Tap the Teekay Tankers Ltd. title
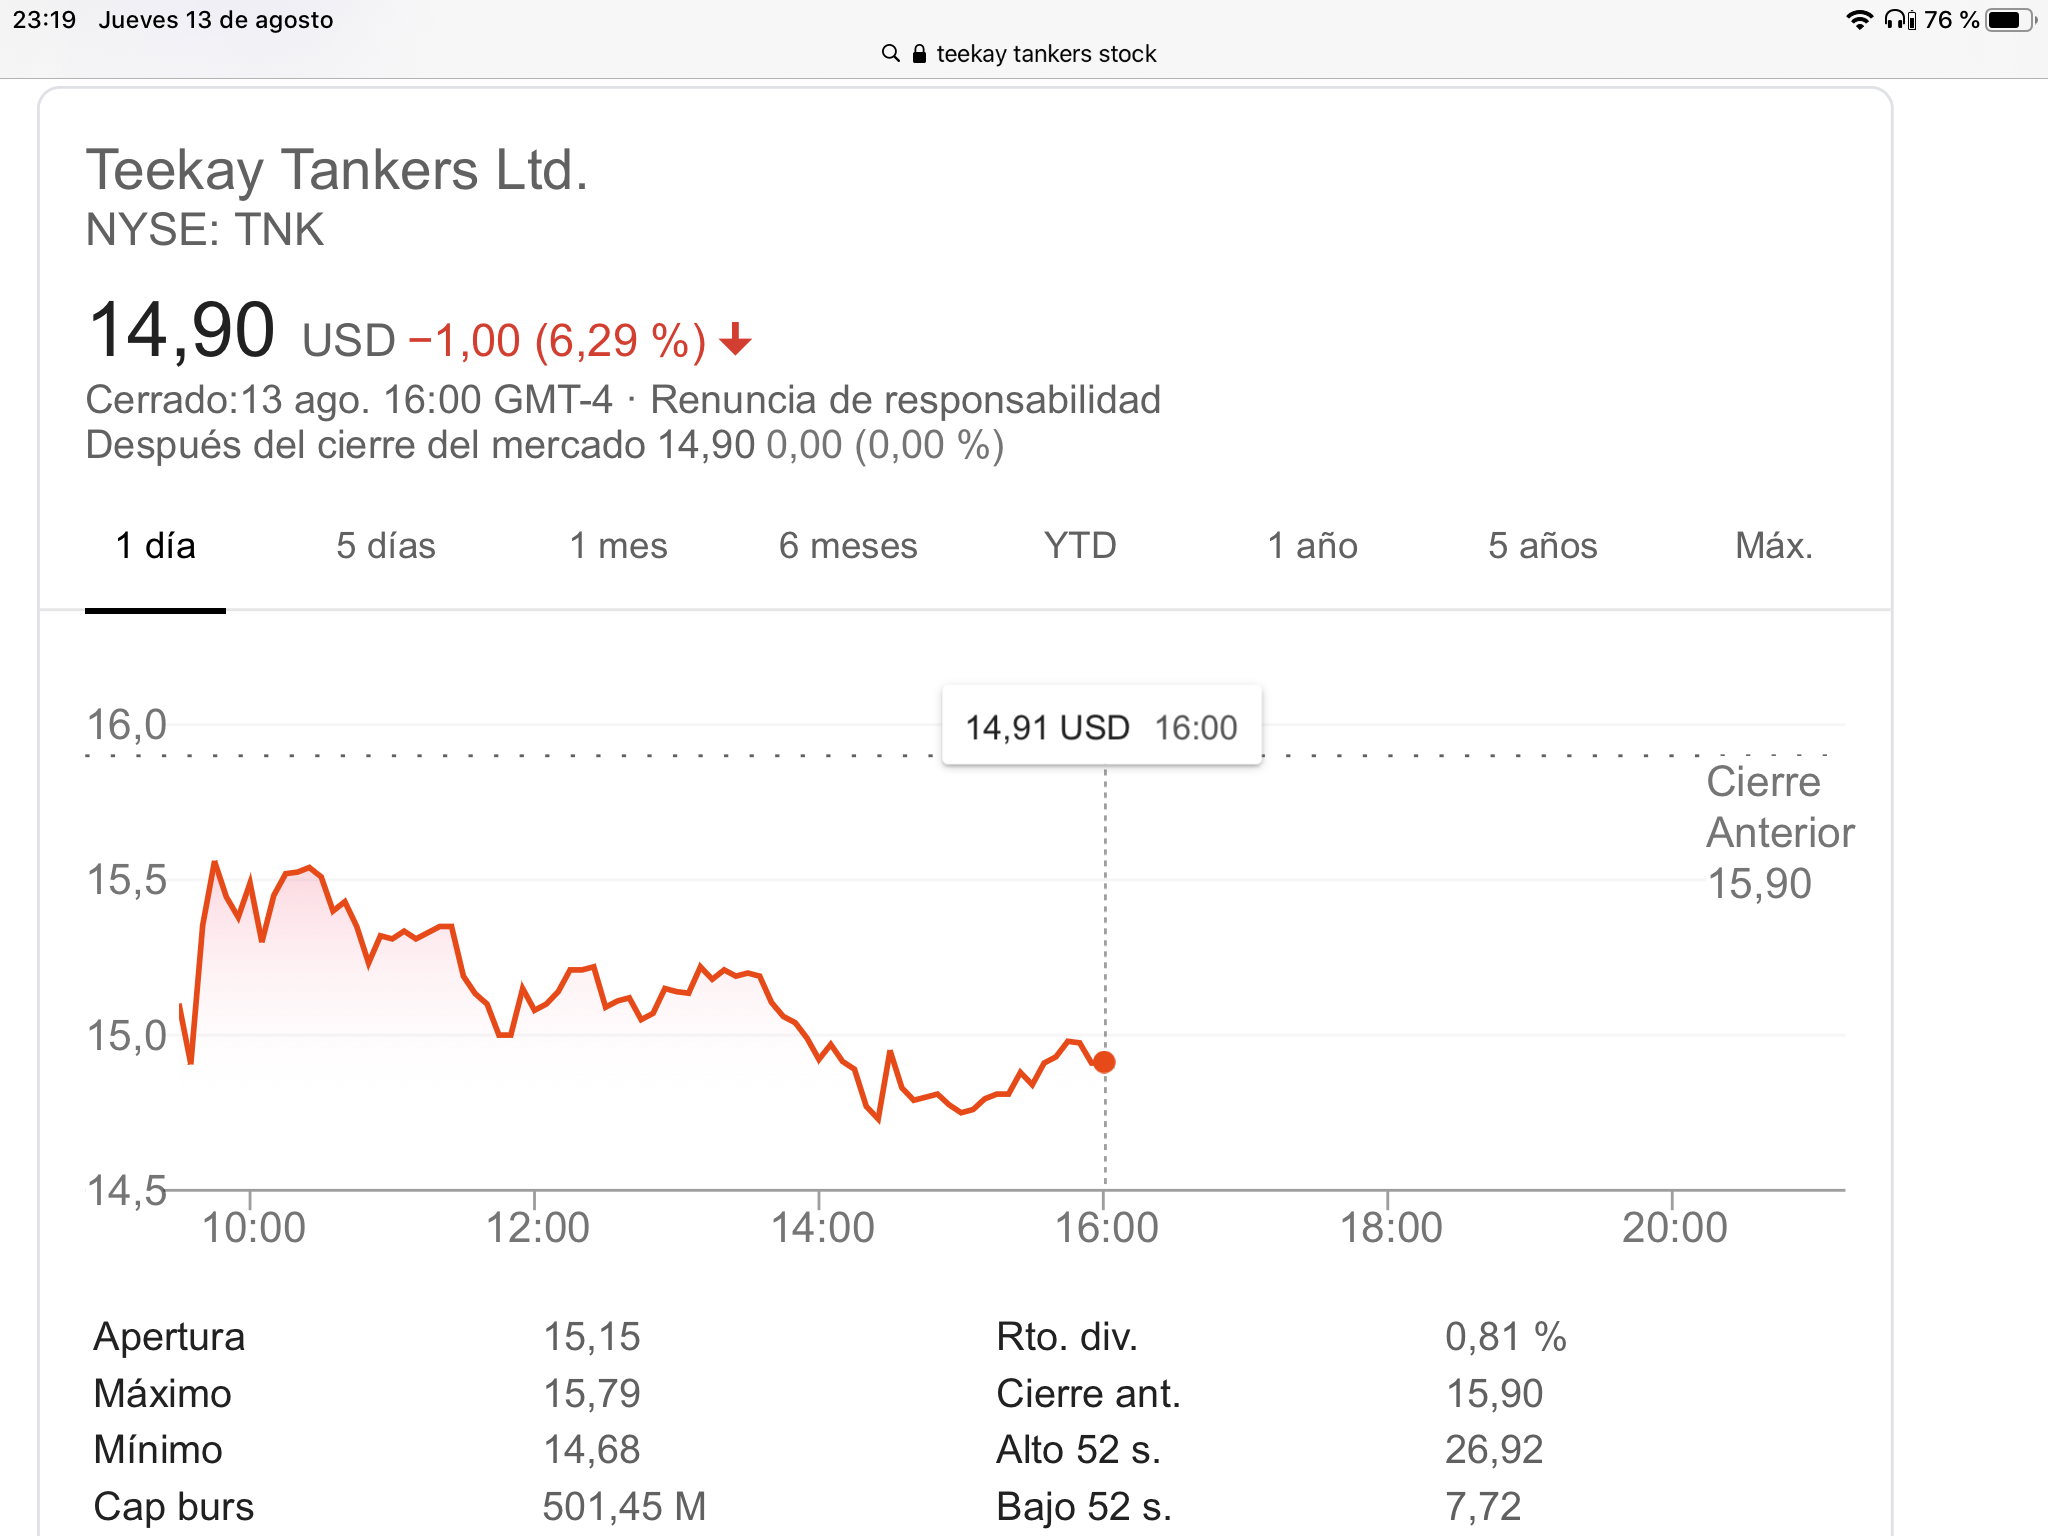2048x1536 pixels. pos(337,170)
